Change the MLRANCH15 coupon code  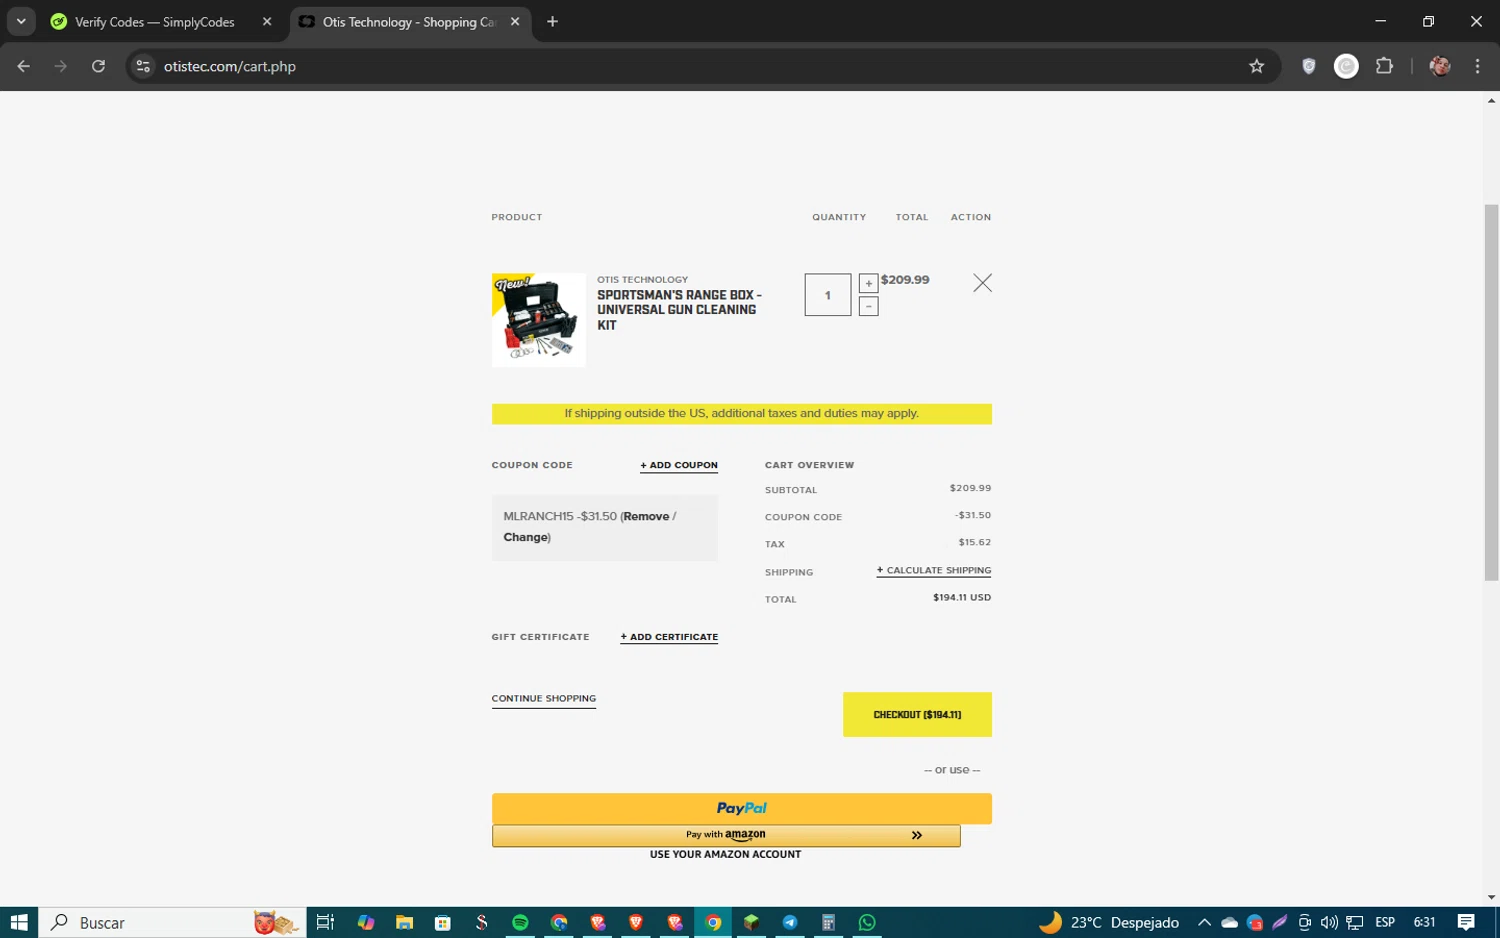pos(526,537)
